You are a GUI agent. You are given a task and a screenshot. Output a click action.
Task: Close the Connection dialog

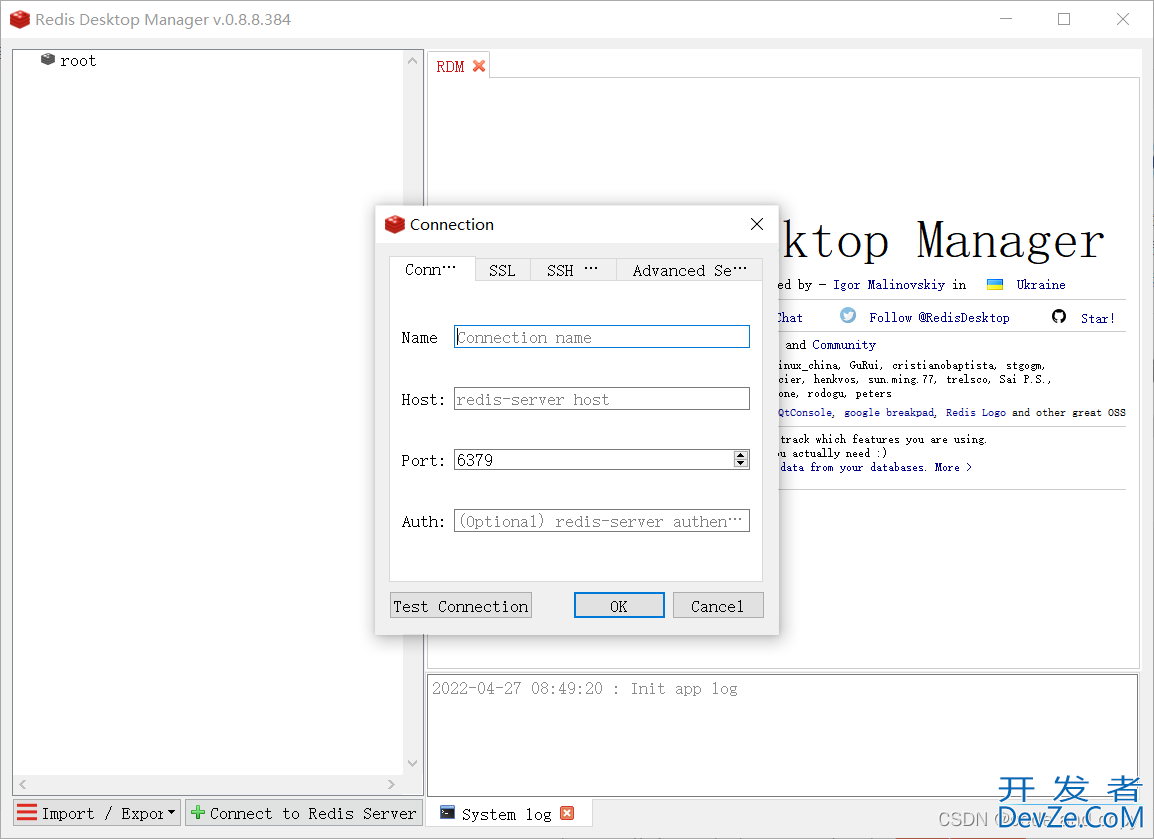click(757, 224)
